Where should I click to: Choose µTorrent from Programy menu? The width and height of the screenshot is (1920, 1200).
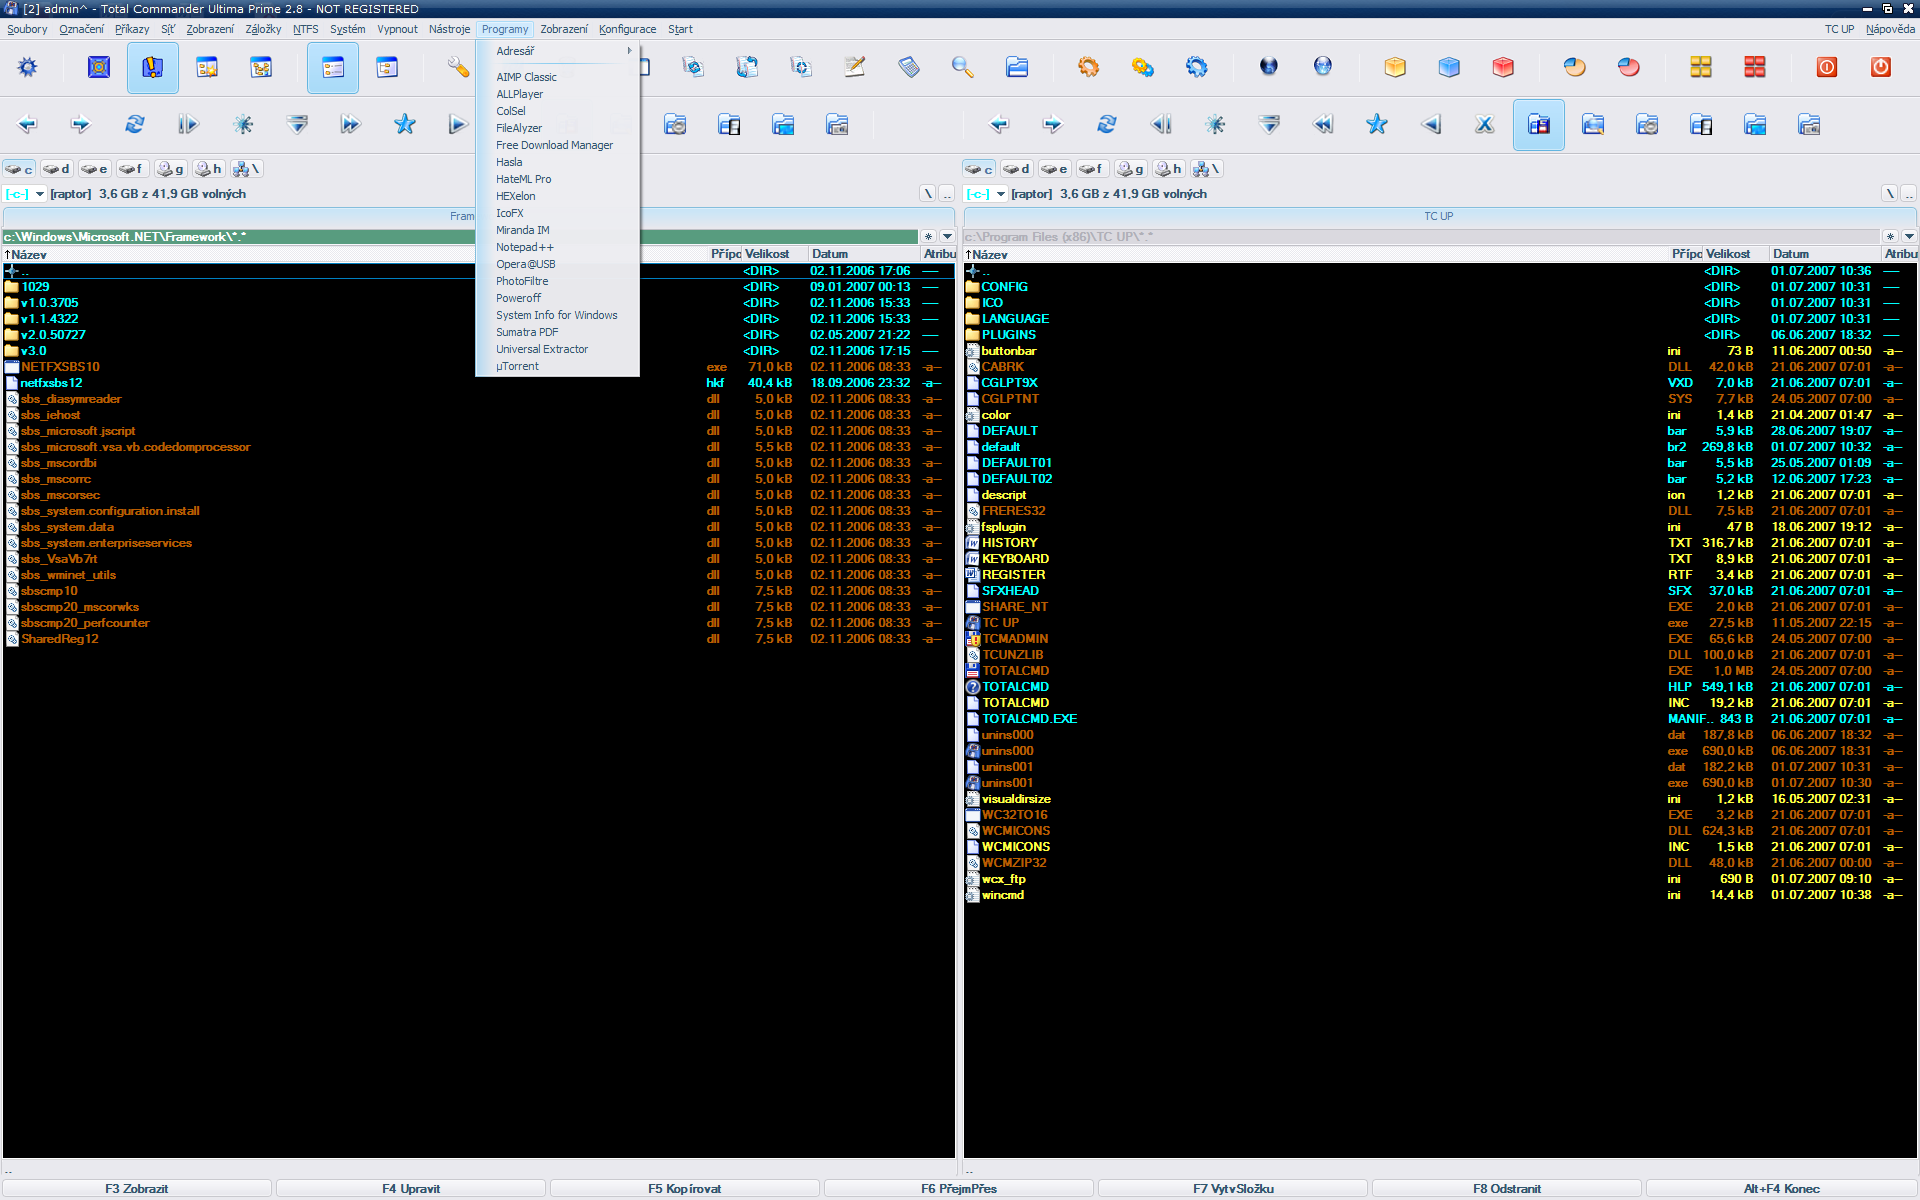[558, 366]
